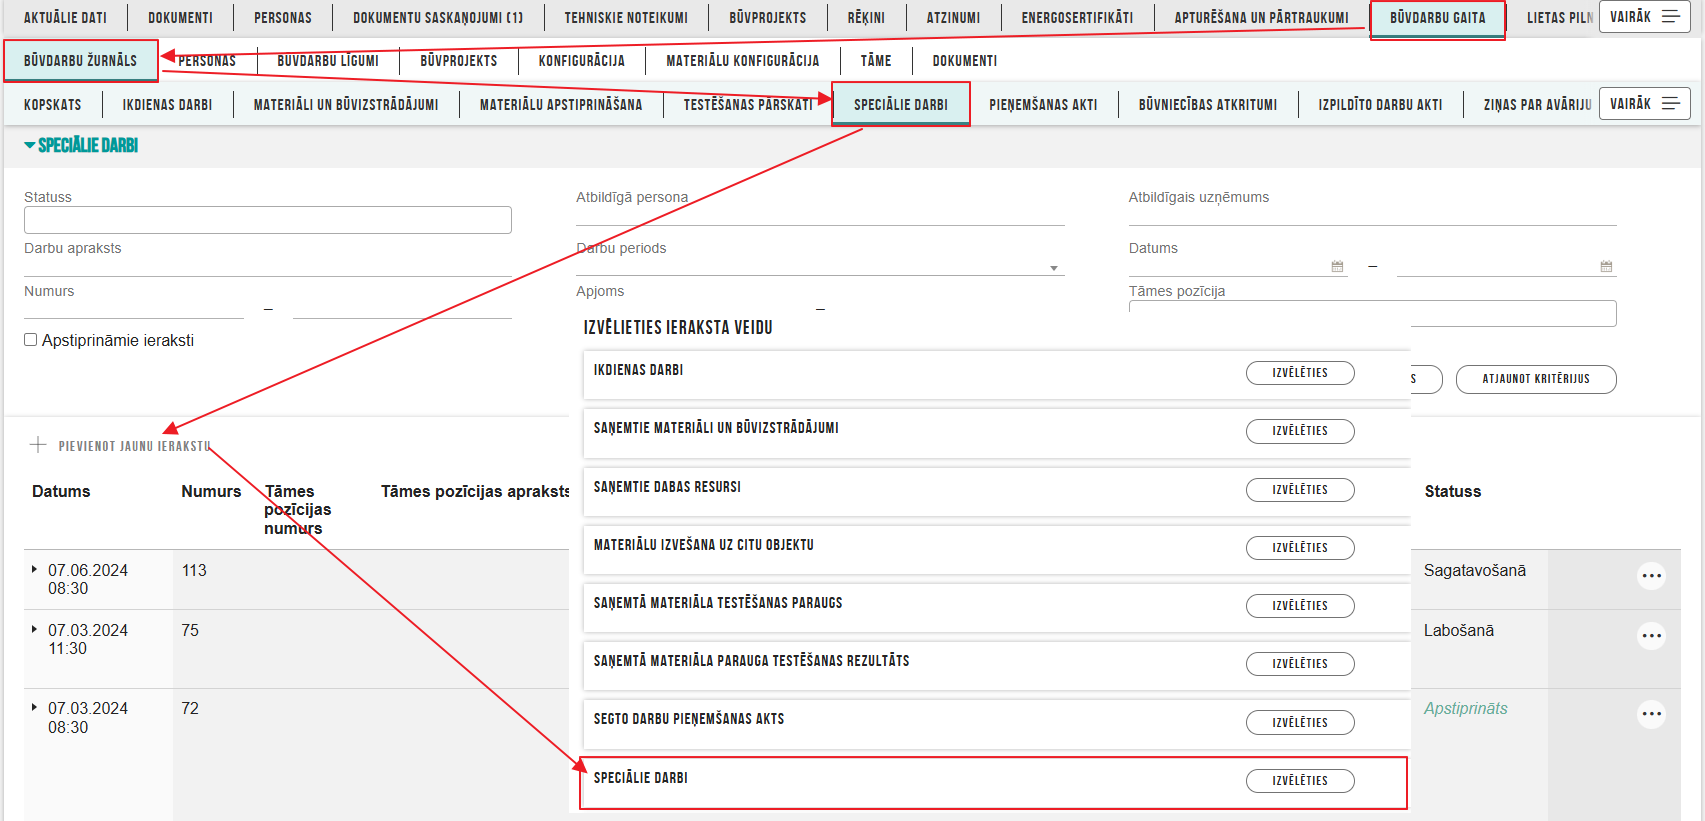Open row actions menu for entry 72
Image resolution: width=1705 pixels, height=821 pixels.
tap(1651, 714)
